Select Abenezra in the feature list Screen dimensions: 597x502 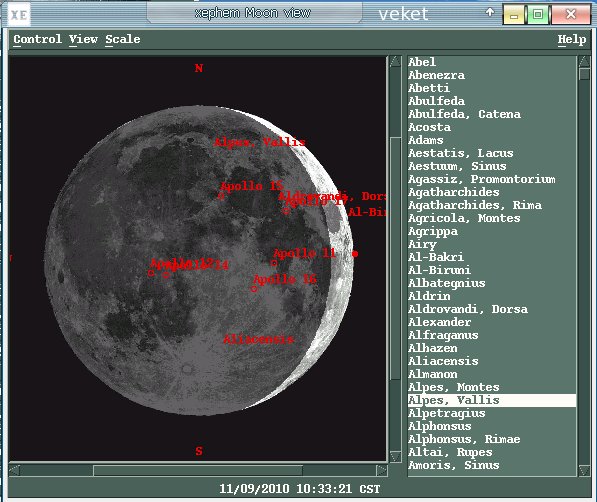tap(492, 75)
